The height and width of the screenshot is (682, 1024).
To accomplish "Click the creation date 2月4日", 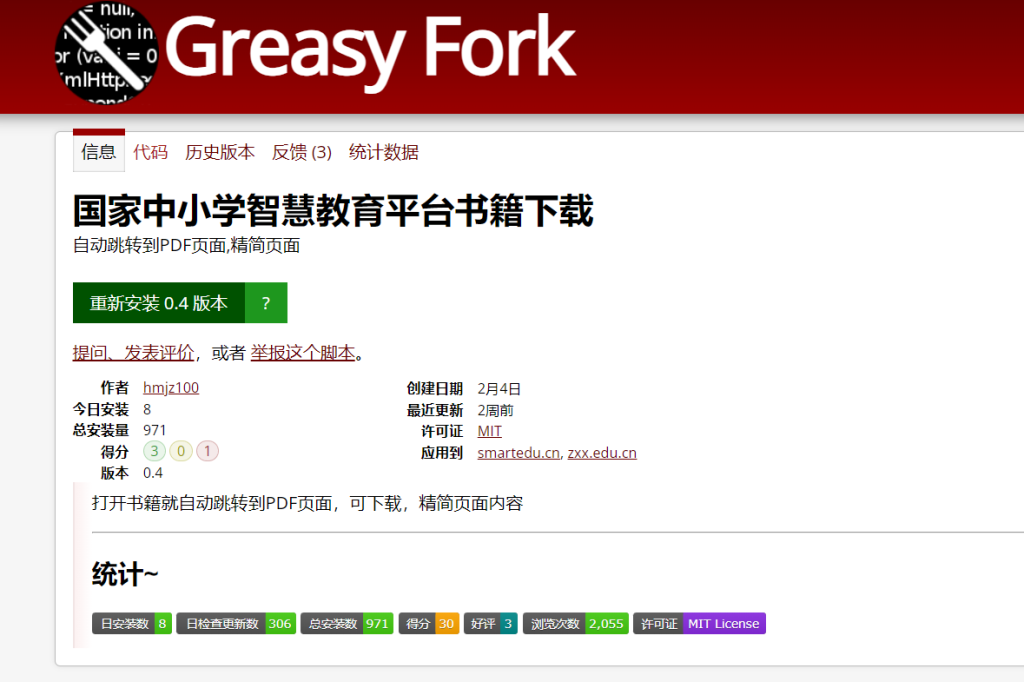I will [x=499, y=389].
